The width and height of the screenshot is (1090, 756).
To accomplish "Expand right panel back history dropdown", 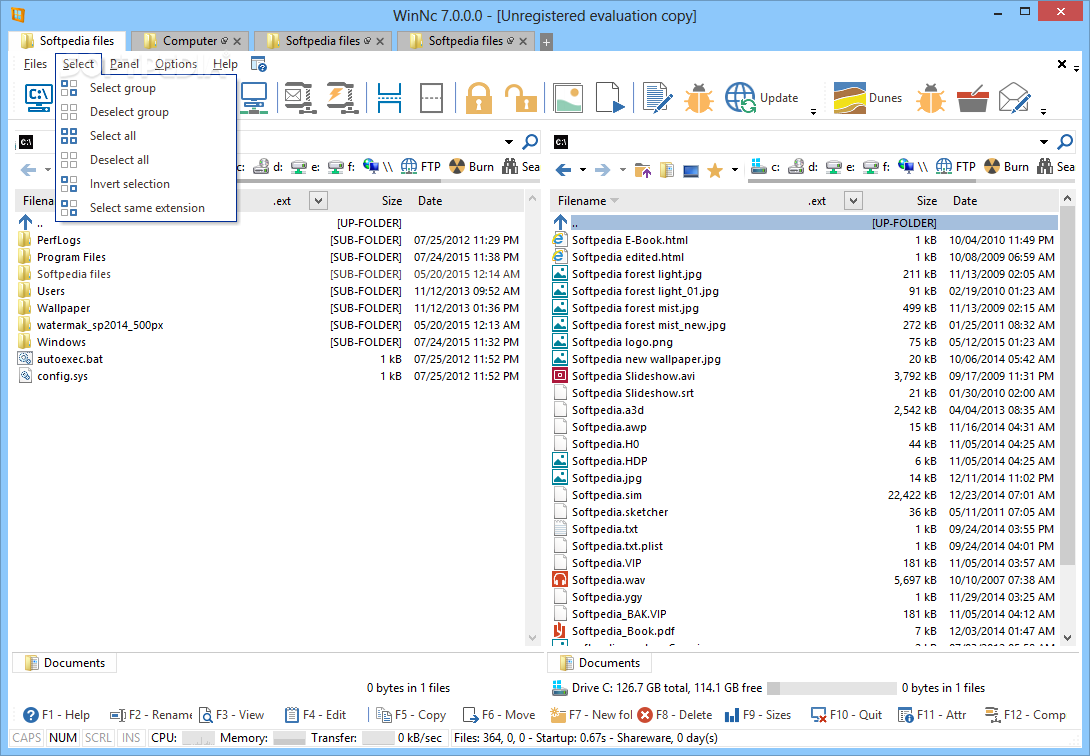I will (x=583, y=169).
